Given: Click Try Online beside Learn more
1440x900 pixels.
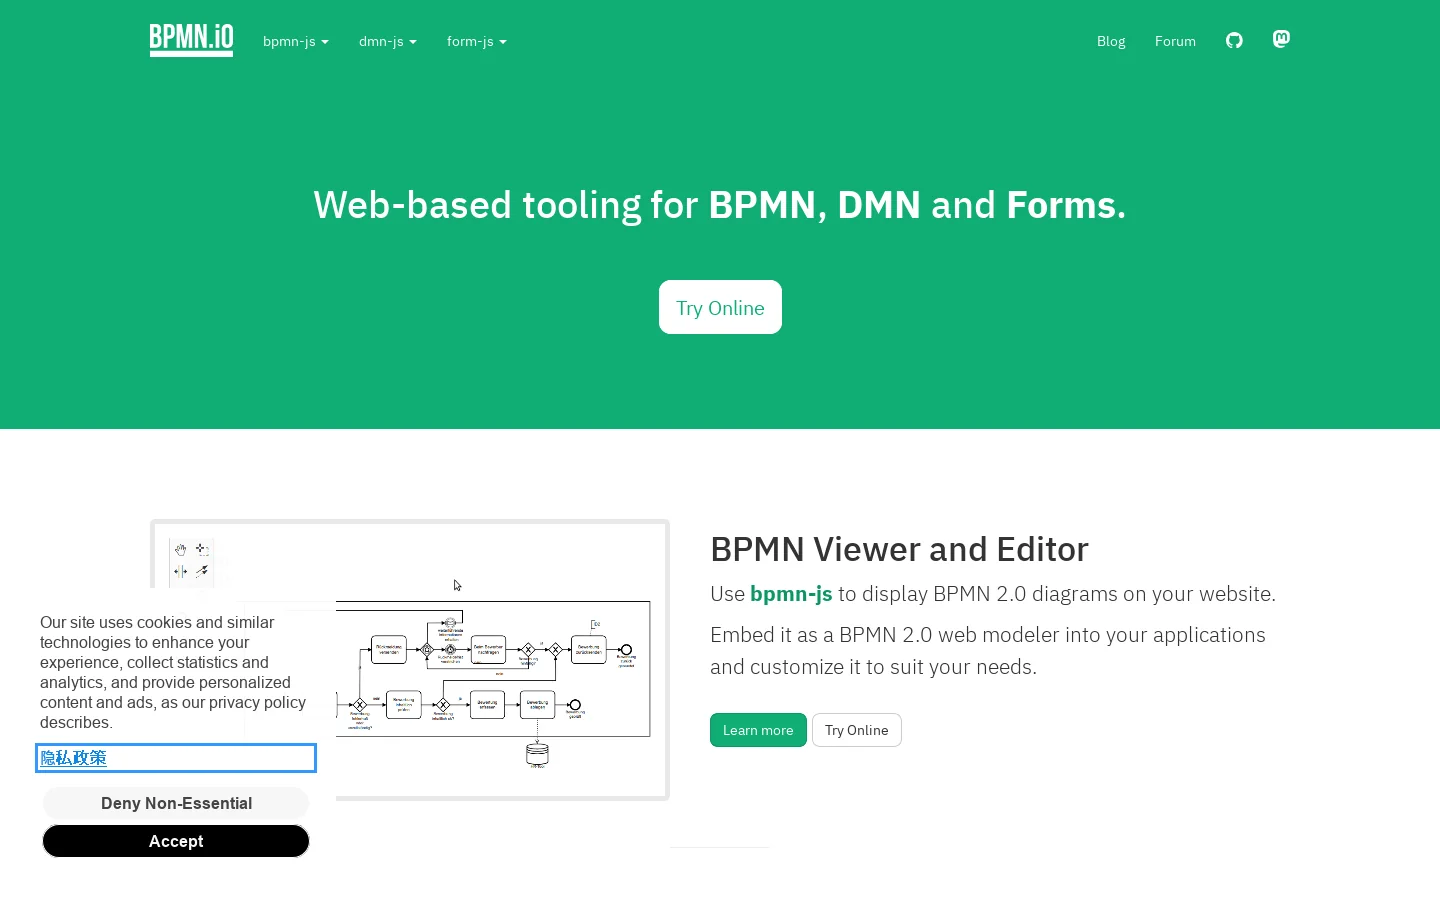Looking at the screenshot, I should (x=857, y=730).
